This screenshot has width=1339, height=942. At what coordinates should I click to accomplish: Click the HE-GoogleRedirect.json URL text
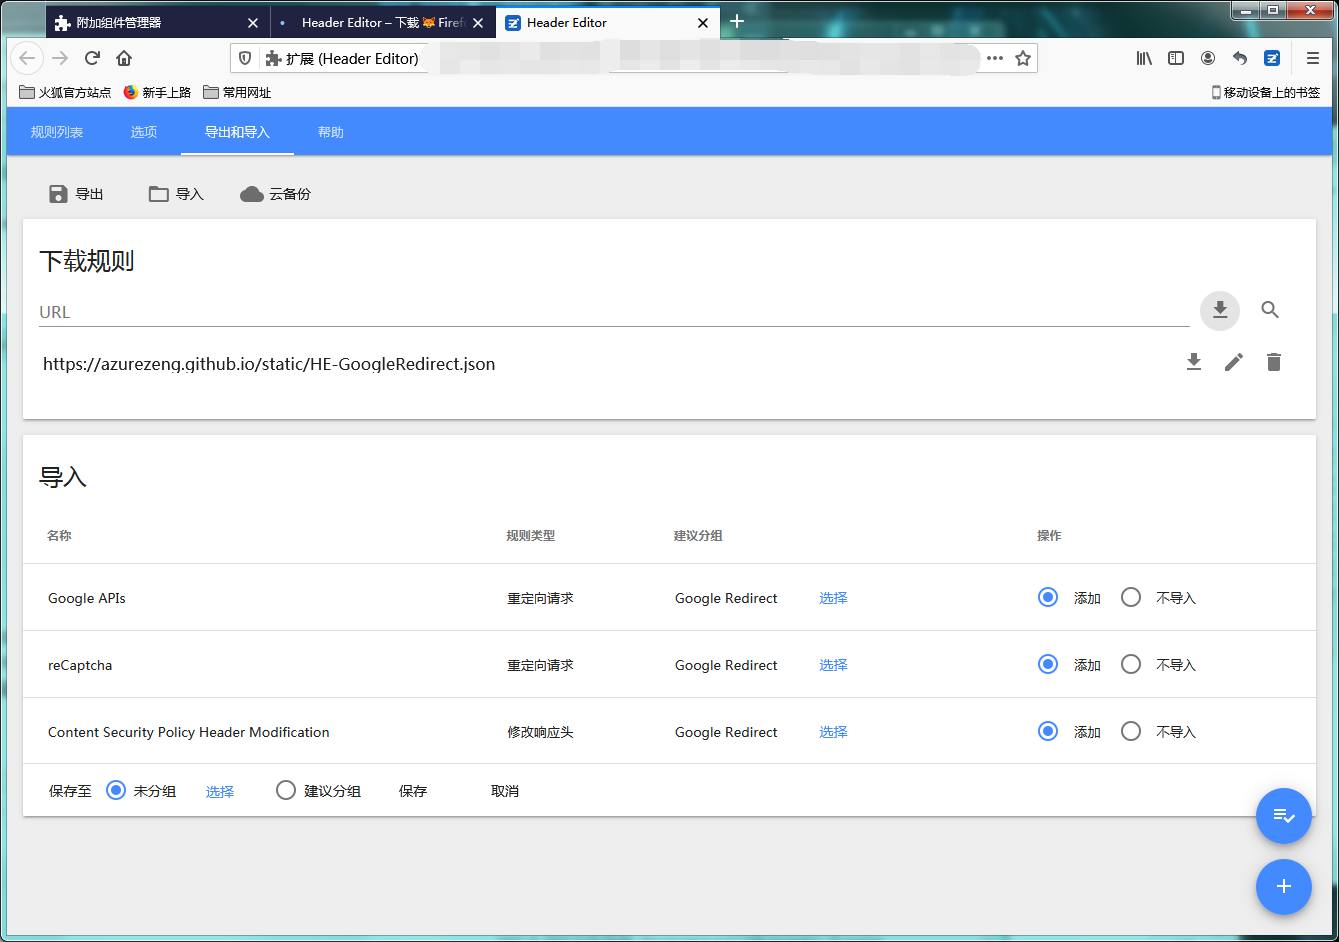coord(269,364)
